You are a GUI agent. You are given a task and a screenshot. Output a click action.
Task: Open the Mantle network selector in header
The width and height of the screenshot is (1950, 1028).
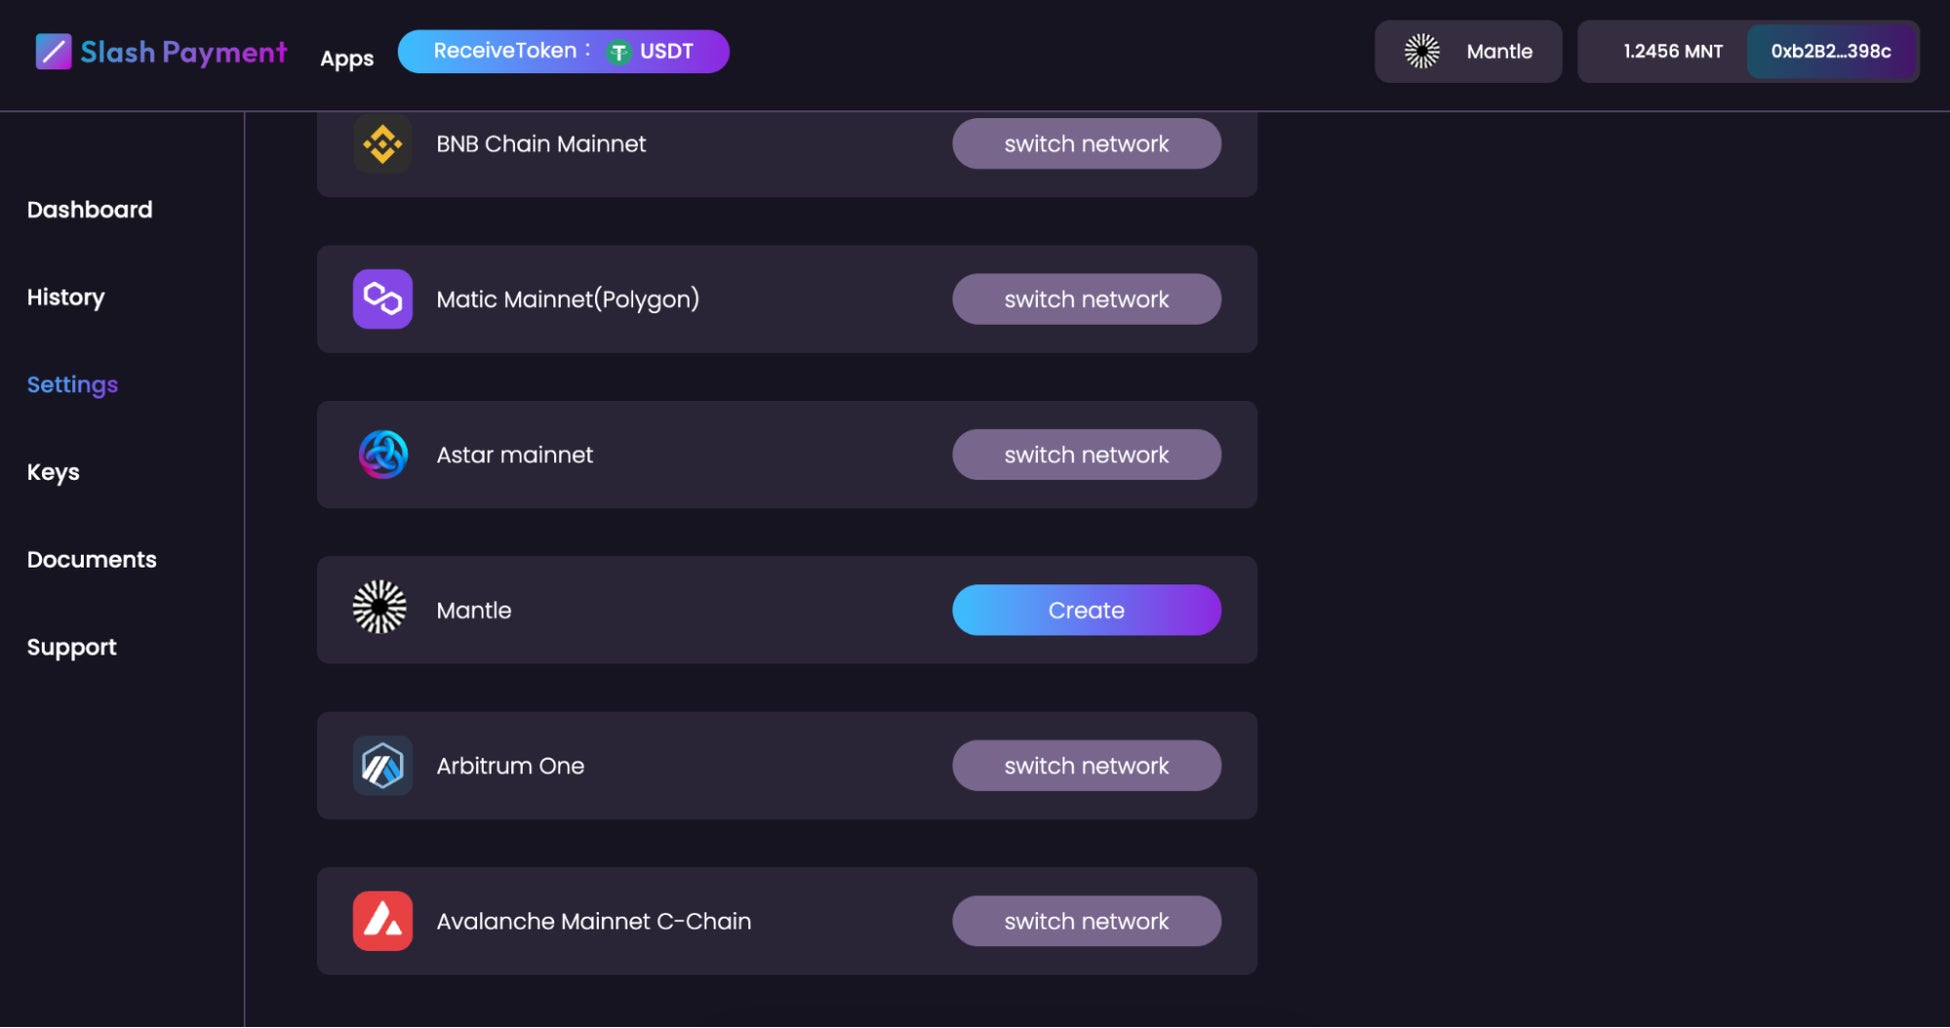click(x=1467, y=52)
